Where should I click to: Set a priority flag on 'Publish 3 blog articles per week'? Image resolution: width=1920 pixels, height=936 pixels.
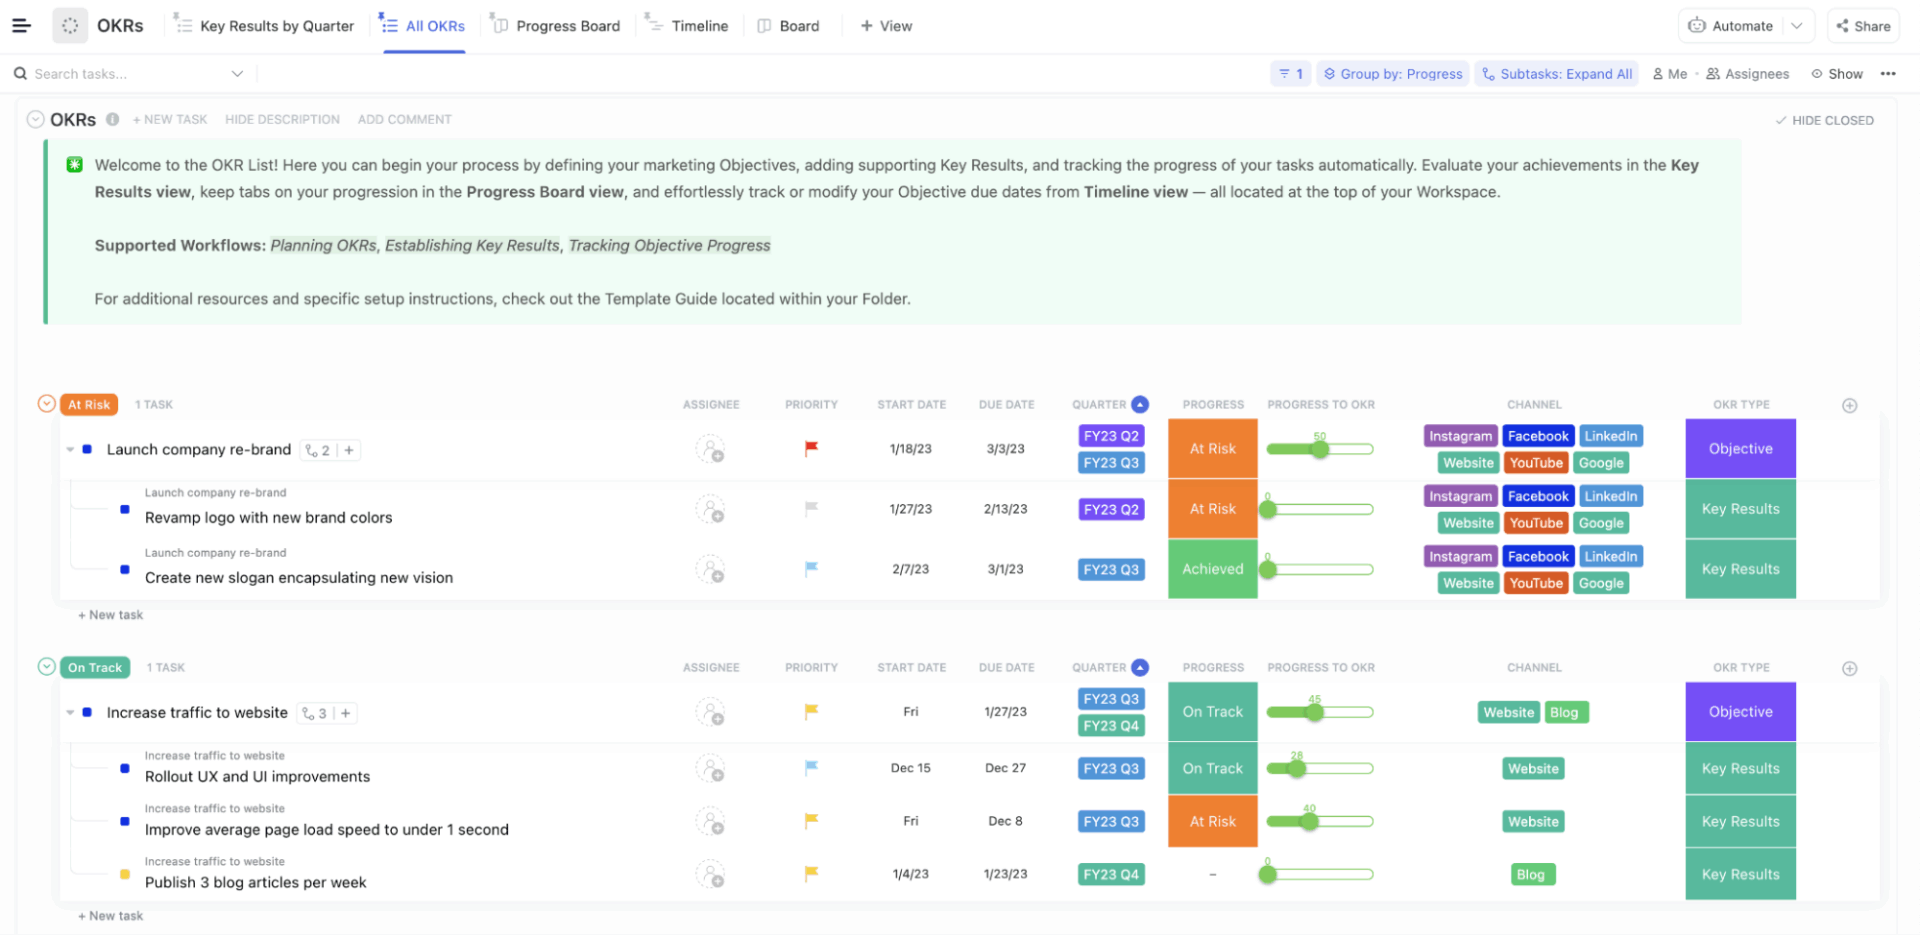(810, 873)
